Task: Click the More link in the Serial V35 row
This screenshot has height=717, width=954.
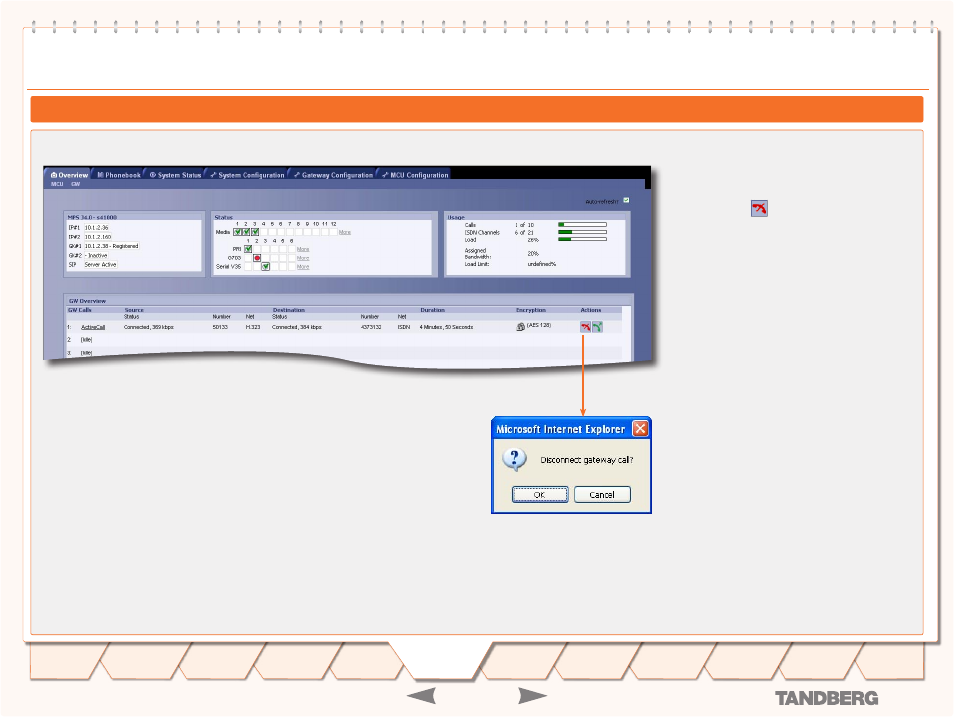Action: click(x=303, y=267)
